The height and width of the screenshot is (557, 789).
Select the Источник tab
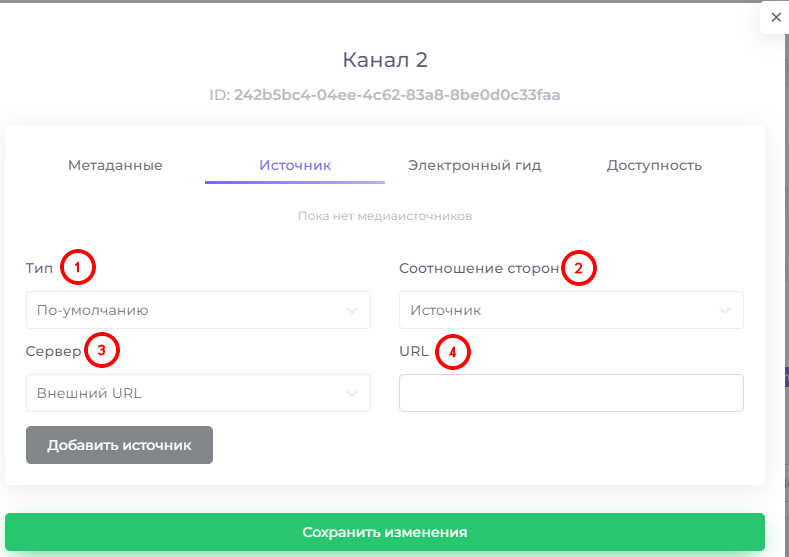(295, 165)
